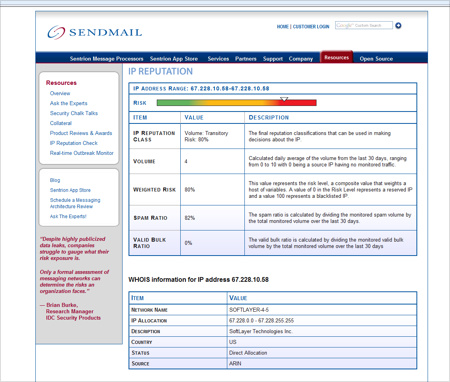Open Schedule a Messaging Architecture Review link

click(x=75, y=203)
